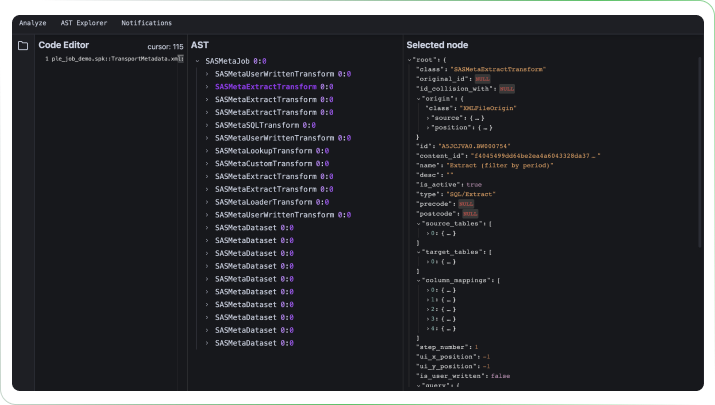Click the content_id hash value
The height and width of the screenshot is (405, 715).
point(535,156)
